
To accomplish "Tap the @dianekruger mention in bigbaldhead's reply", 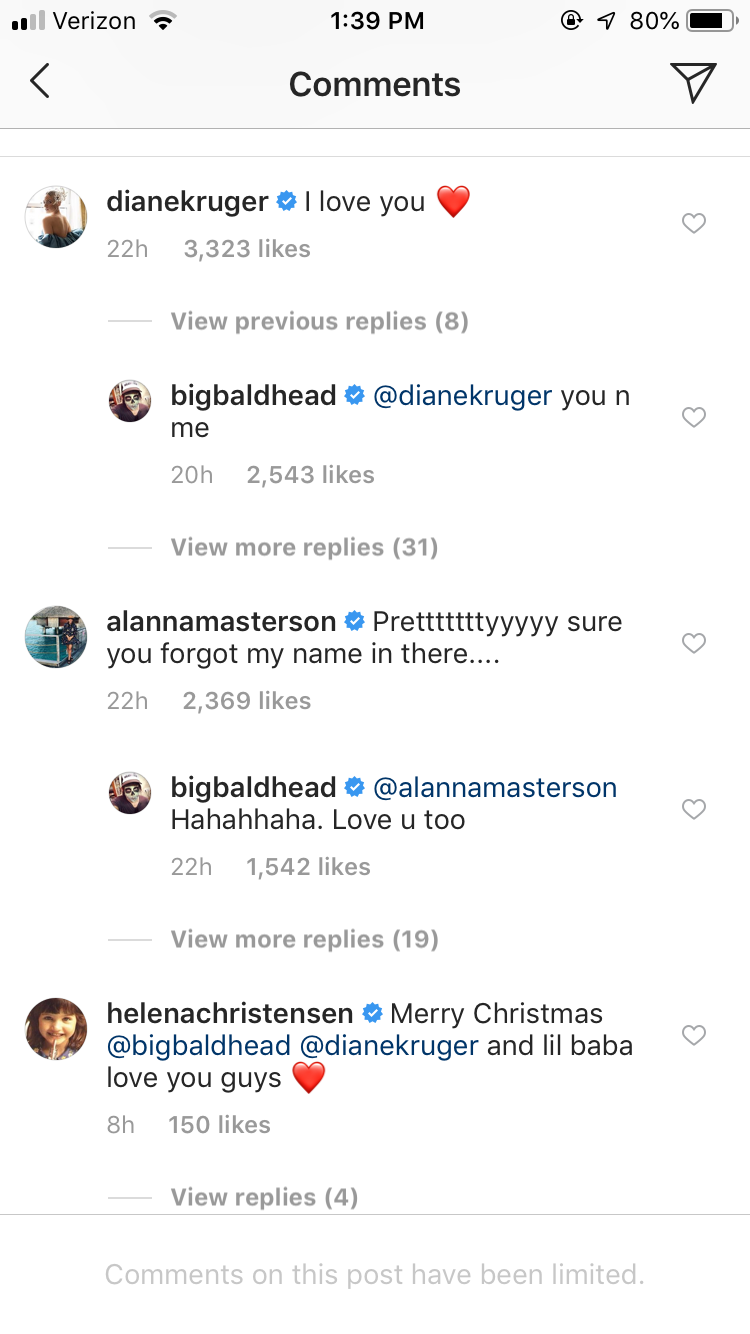I will 462,396.
